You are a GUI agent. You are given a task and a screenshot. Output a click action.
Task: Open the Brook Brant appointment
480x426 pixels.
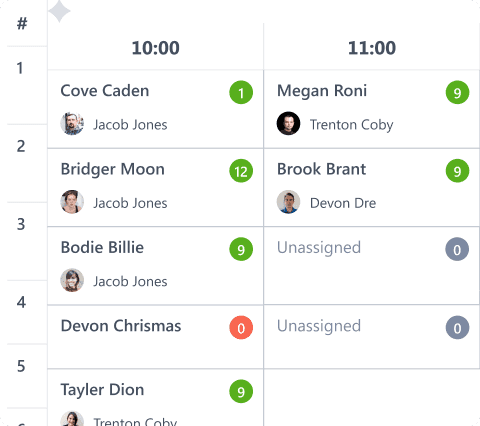[372, 188]
